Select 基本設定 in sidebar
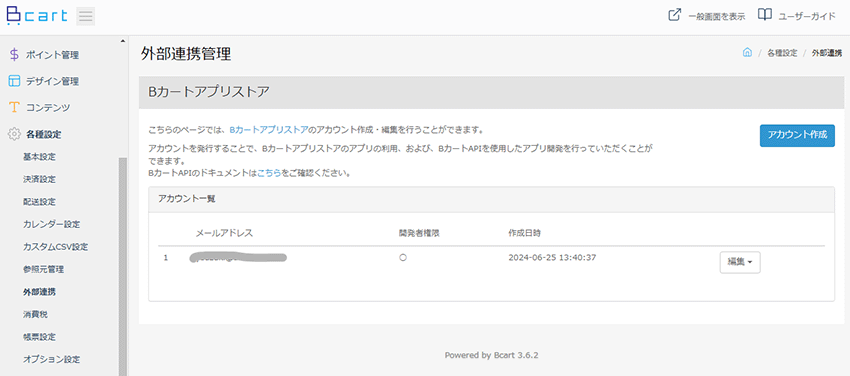The height and width of the screenshot is (376, 850). pyautogui.click(x=39, y=157)
